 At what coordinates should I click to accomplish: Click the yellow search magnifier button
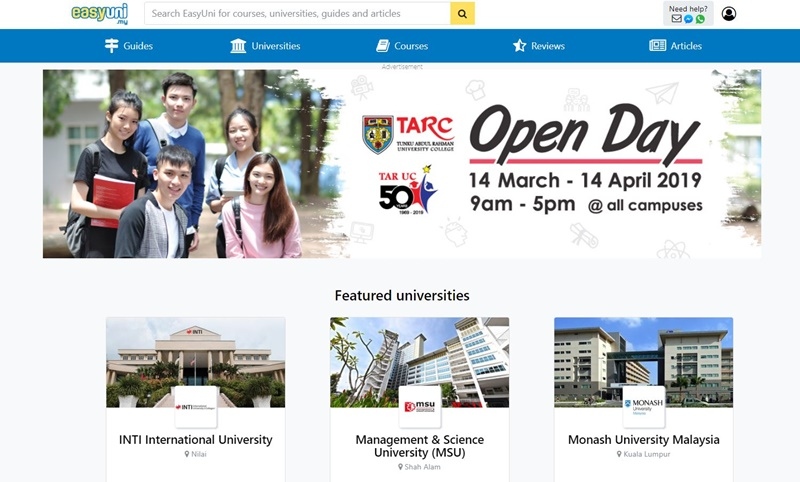[x=462, y=14]
